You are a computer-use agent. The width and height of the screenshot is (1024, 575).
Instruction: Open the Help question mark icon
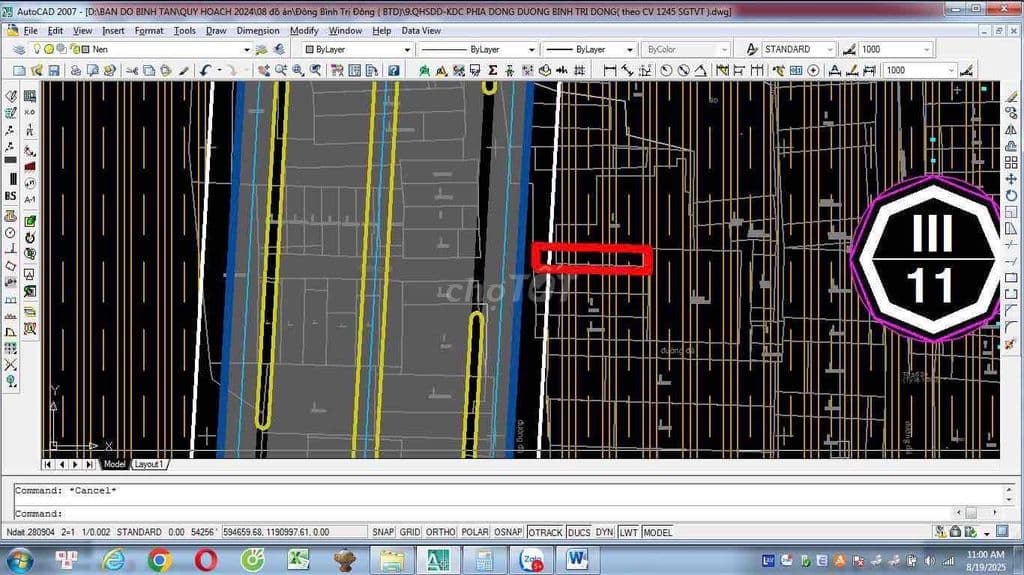pyautogui.click(x=394, y=71)
